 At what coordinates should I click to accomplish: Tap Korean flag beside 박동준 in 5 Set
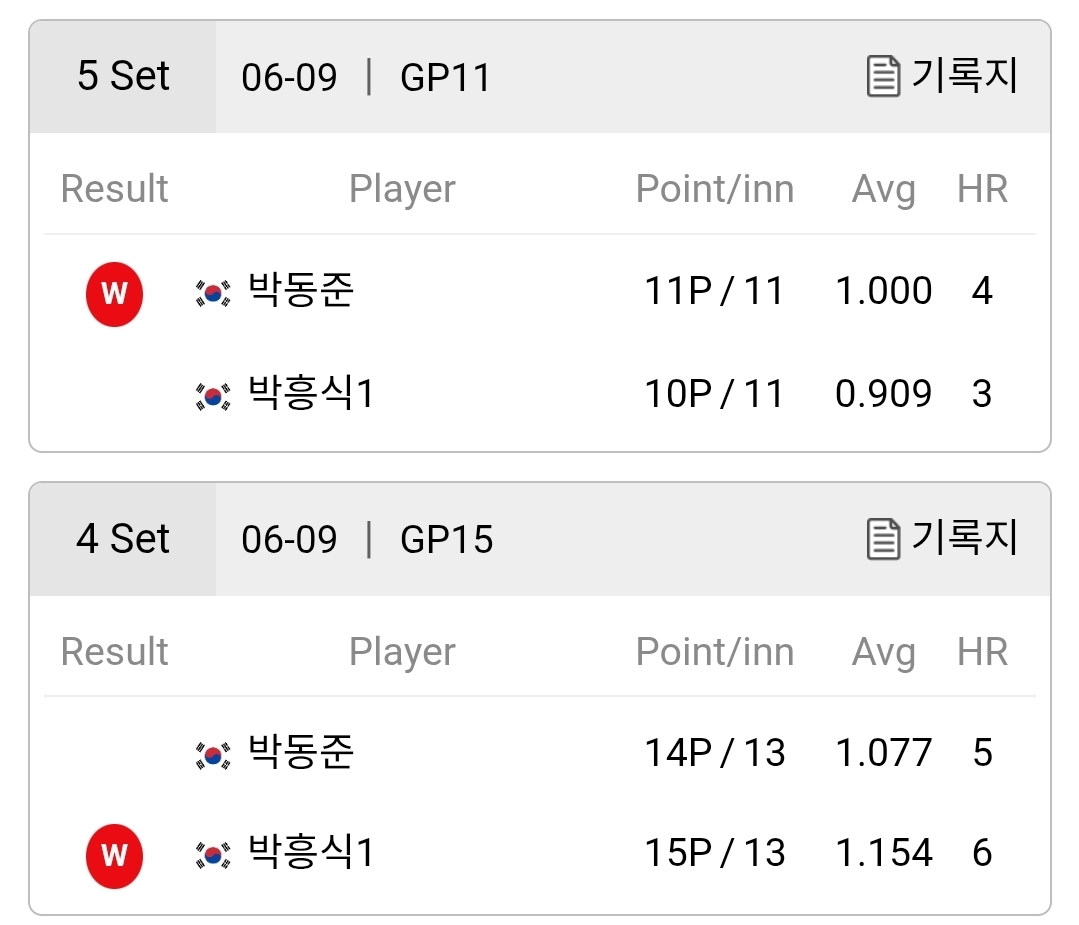[213, 294]
